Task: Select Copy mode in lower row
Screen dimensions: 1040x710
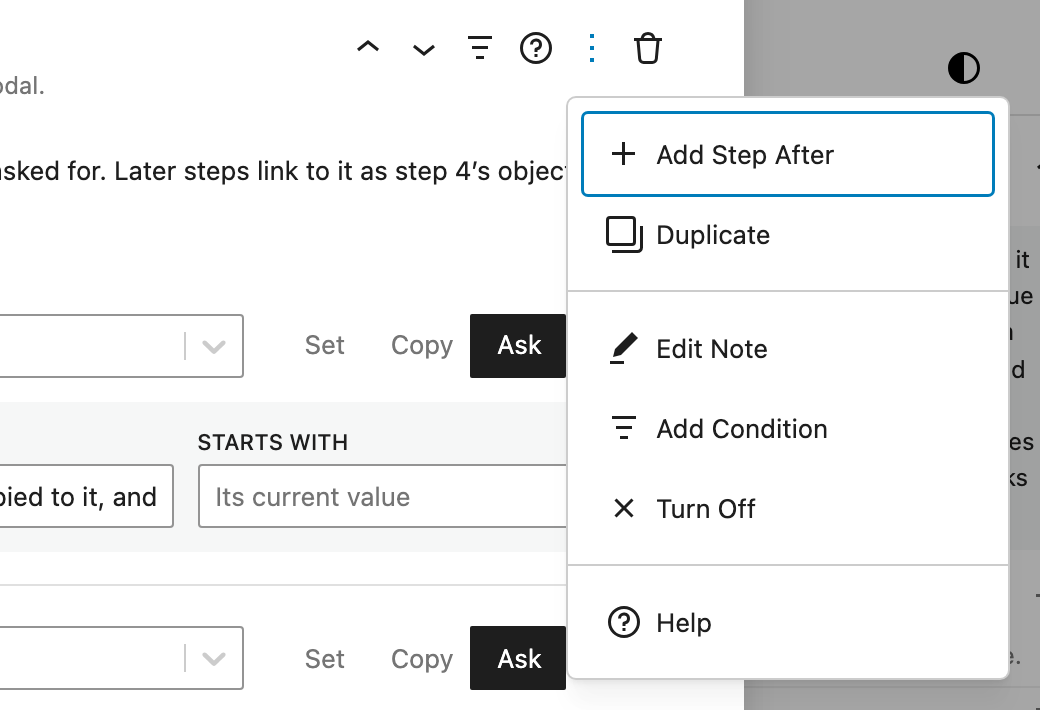Action: [422, 659]
